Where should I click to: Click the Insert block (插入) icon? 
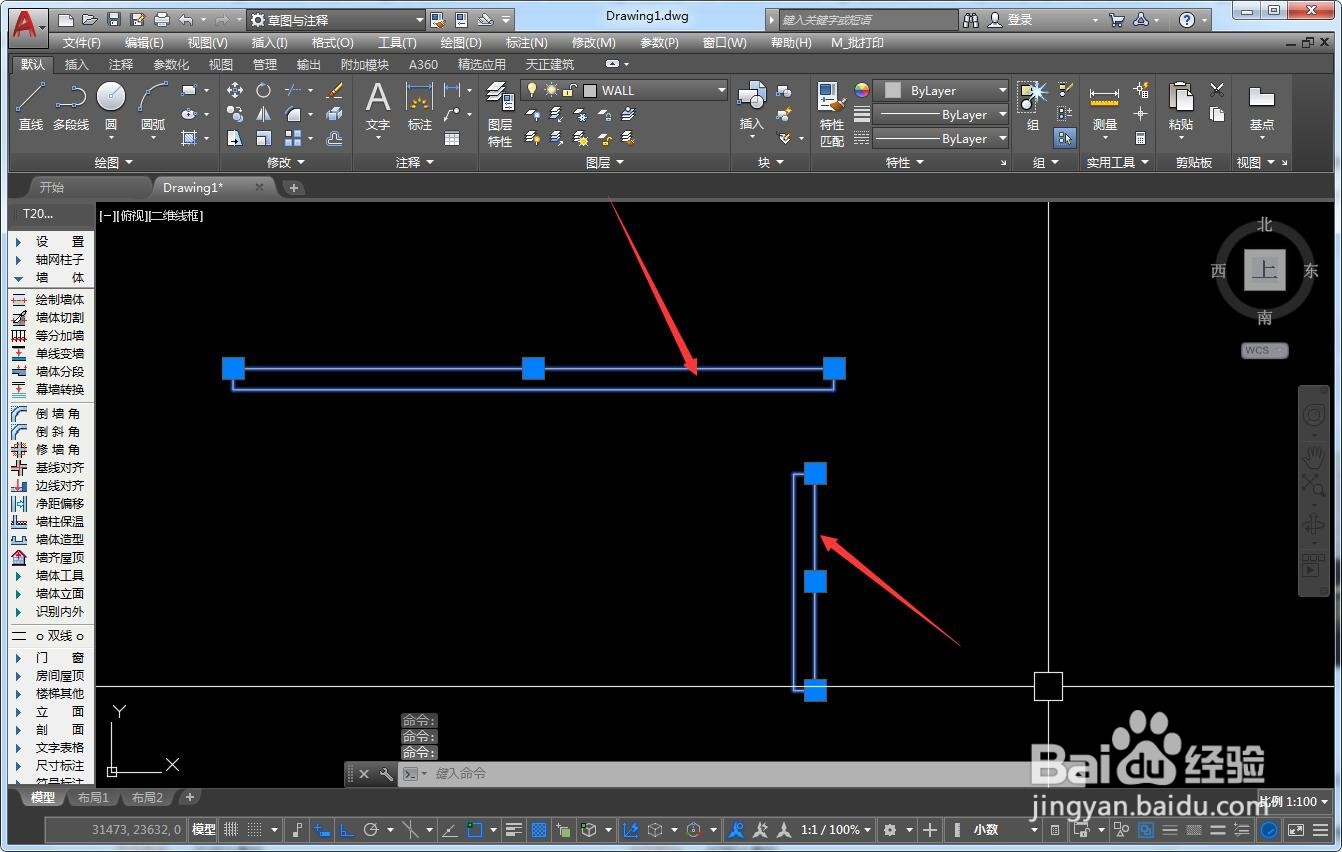tap(751, 98)
